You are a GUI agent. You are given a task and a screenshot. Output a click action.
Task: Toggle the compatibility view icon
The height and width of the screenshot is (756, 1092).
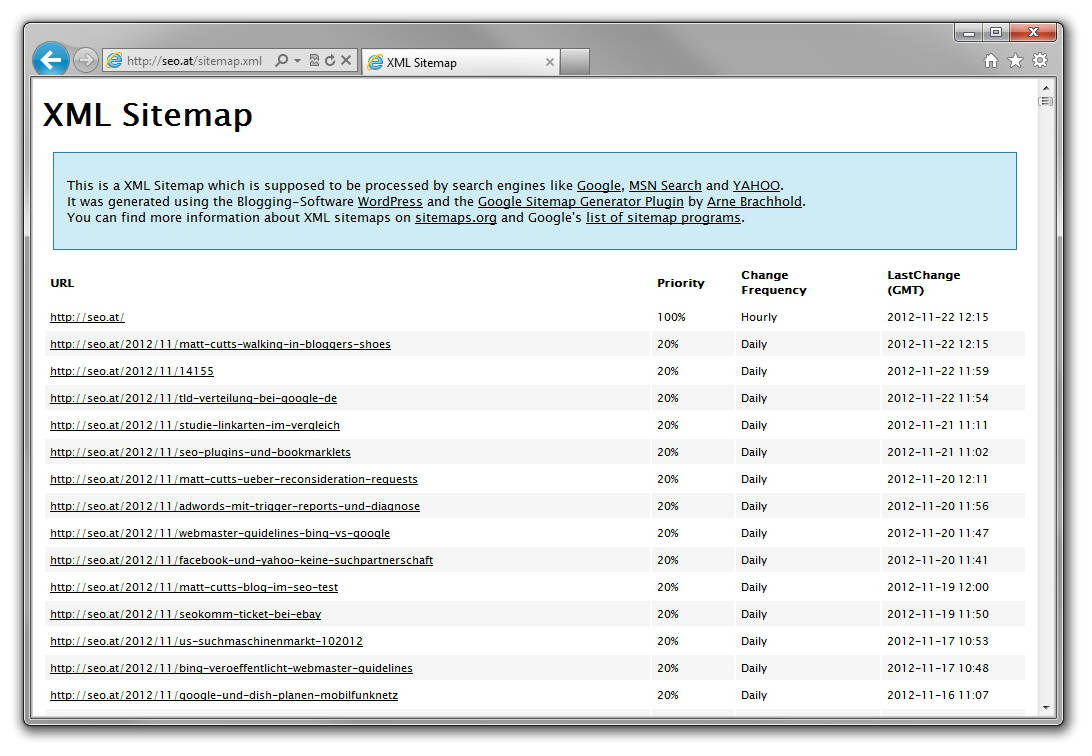314,61
